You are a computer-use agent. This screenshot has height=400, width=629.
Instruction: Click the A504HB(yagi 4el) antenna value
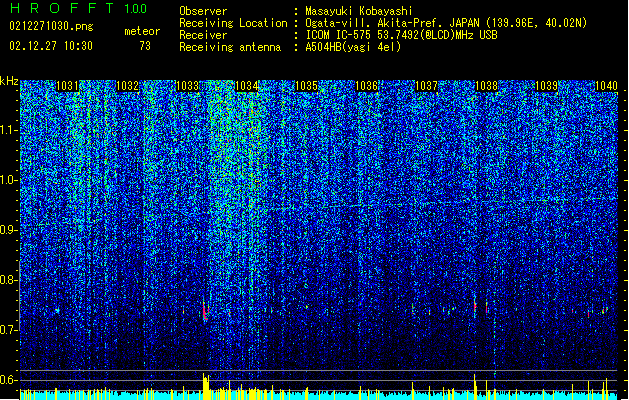353,47
